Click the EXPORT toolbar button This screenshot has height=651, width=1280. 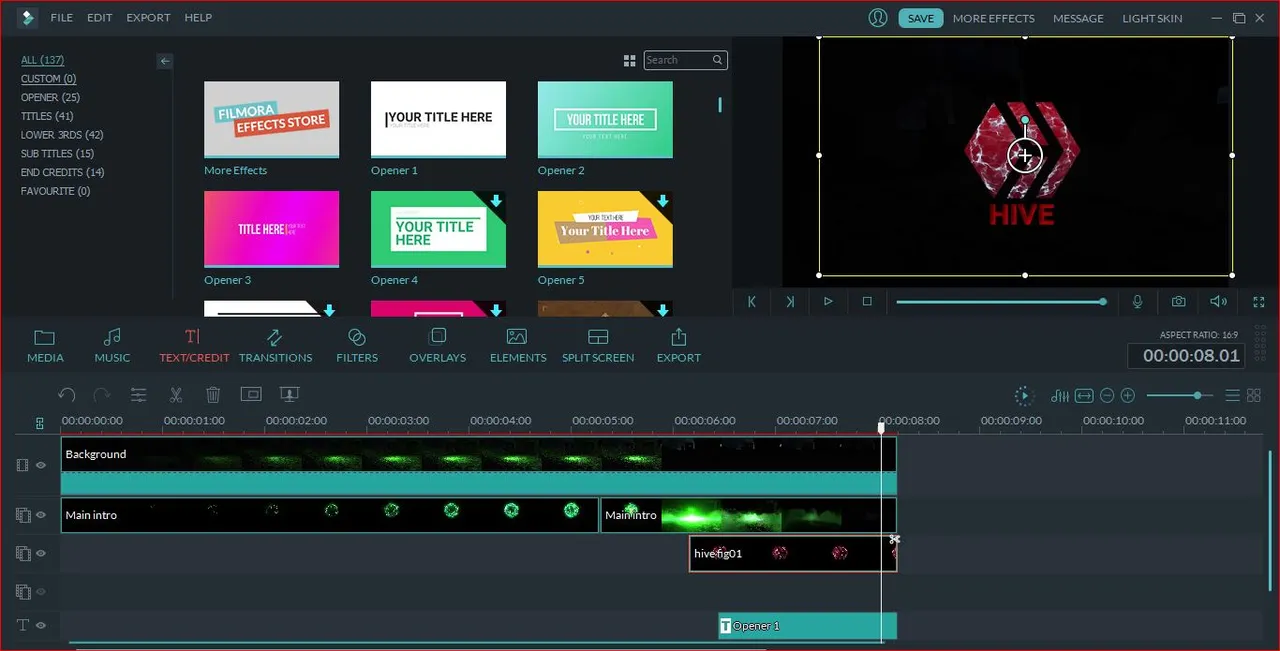coord(679,345)
